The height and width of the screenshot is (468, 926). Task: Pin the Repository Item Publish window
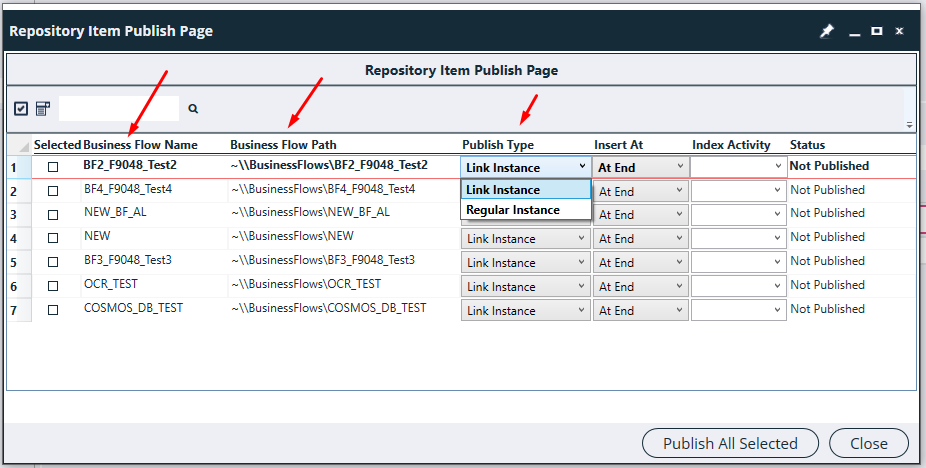[x=826, y=31]
